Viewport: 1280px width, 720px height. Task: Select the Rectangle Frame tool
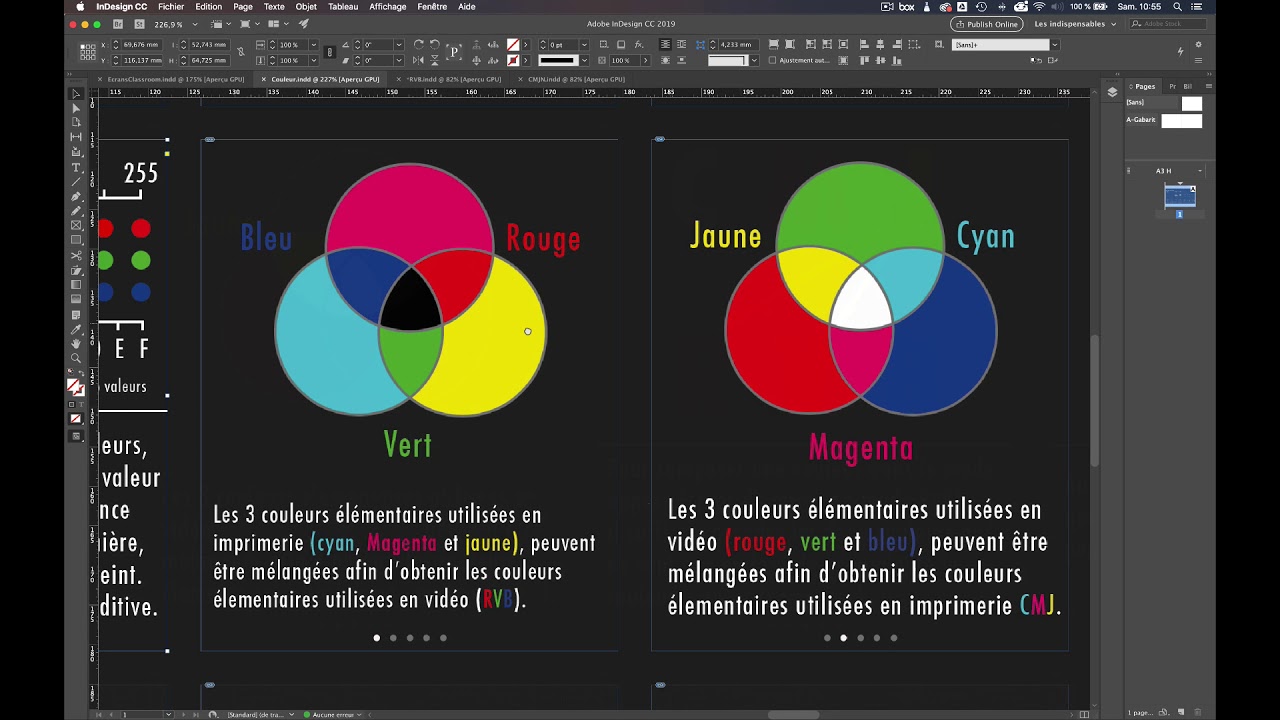pyautogui.click(x=76, y=226)
